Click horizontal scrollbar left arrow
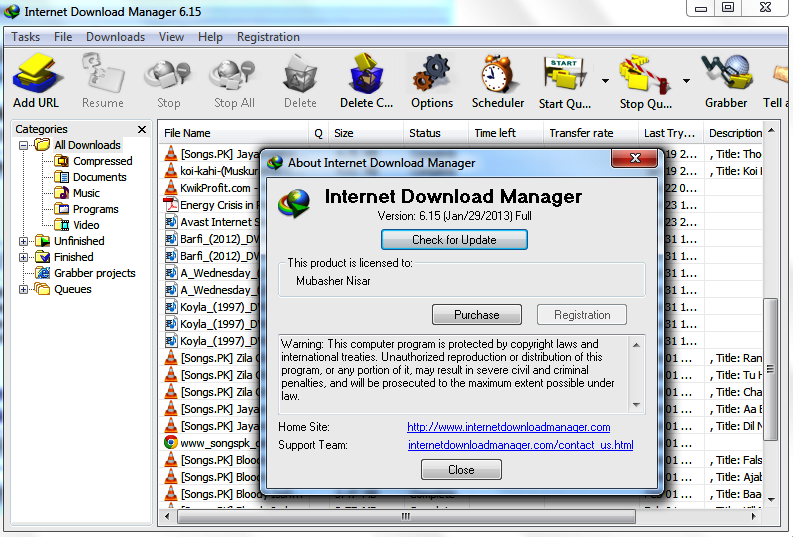Viewport: 793px width, 537px height. [167, 516]
